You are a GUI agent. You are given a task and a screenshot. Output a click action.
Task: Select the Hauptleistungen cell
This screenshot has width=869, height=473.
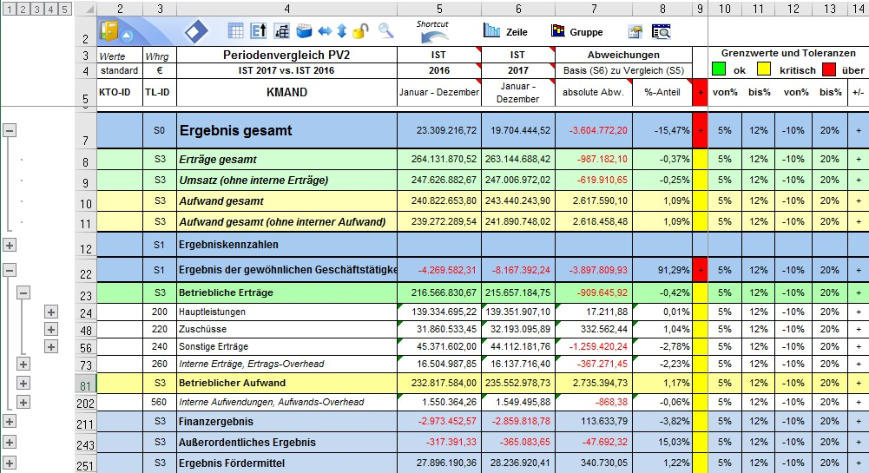(x=287, y=312)
